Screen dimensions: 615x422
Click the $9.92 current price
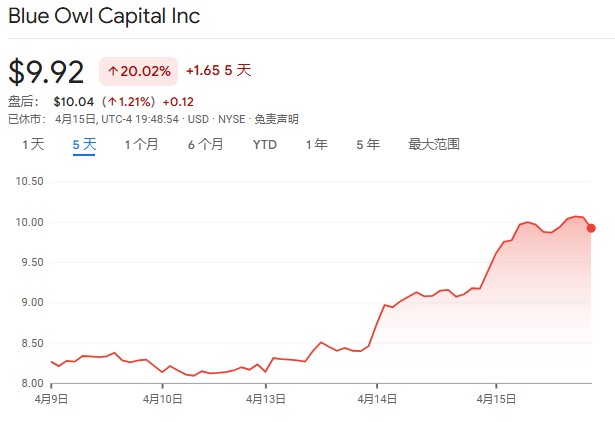click(46, 72)
